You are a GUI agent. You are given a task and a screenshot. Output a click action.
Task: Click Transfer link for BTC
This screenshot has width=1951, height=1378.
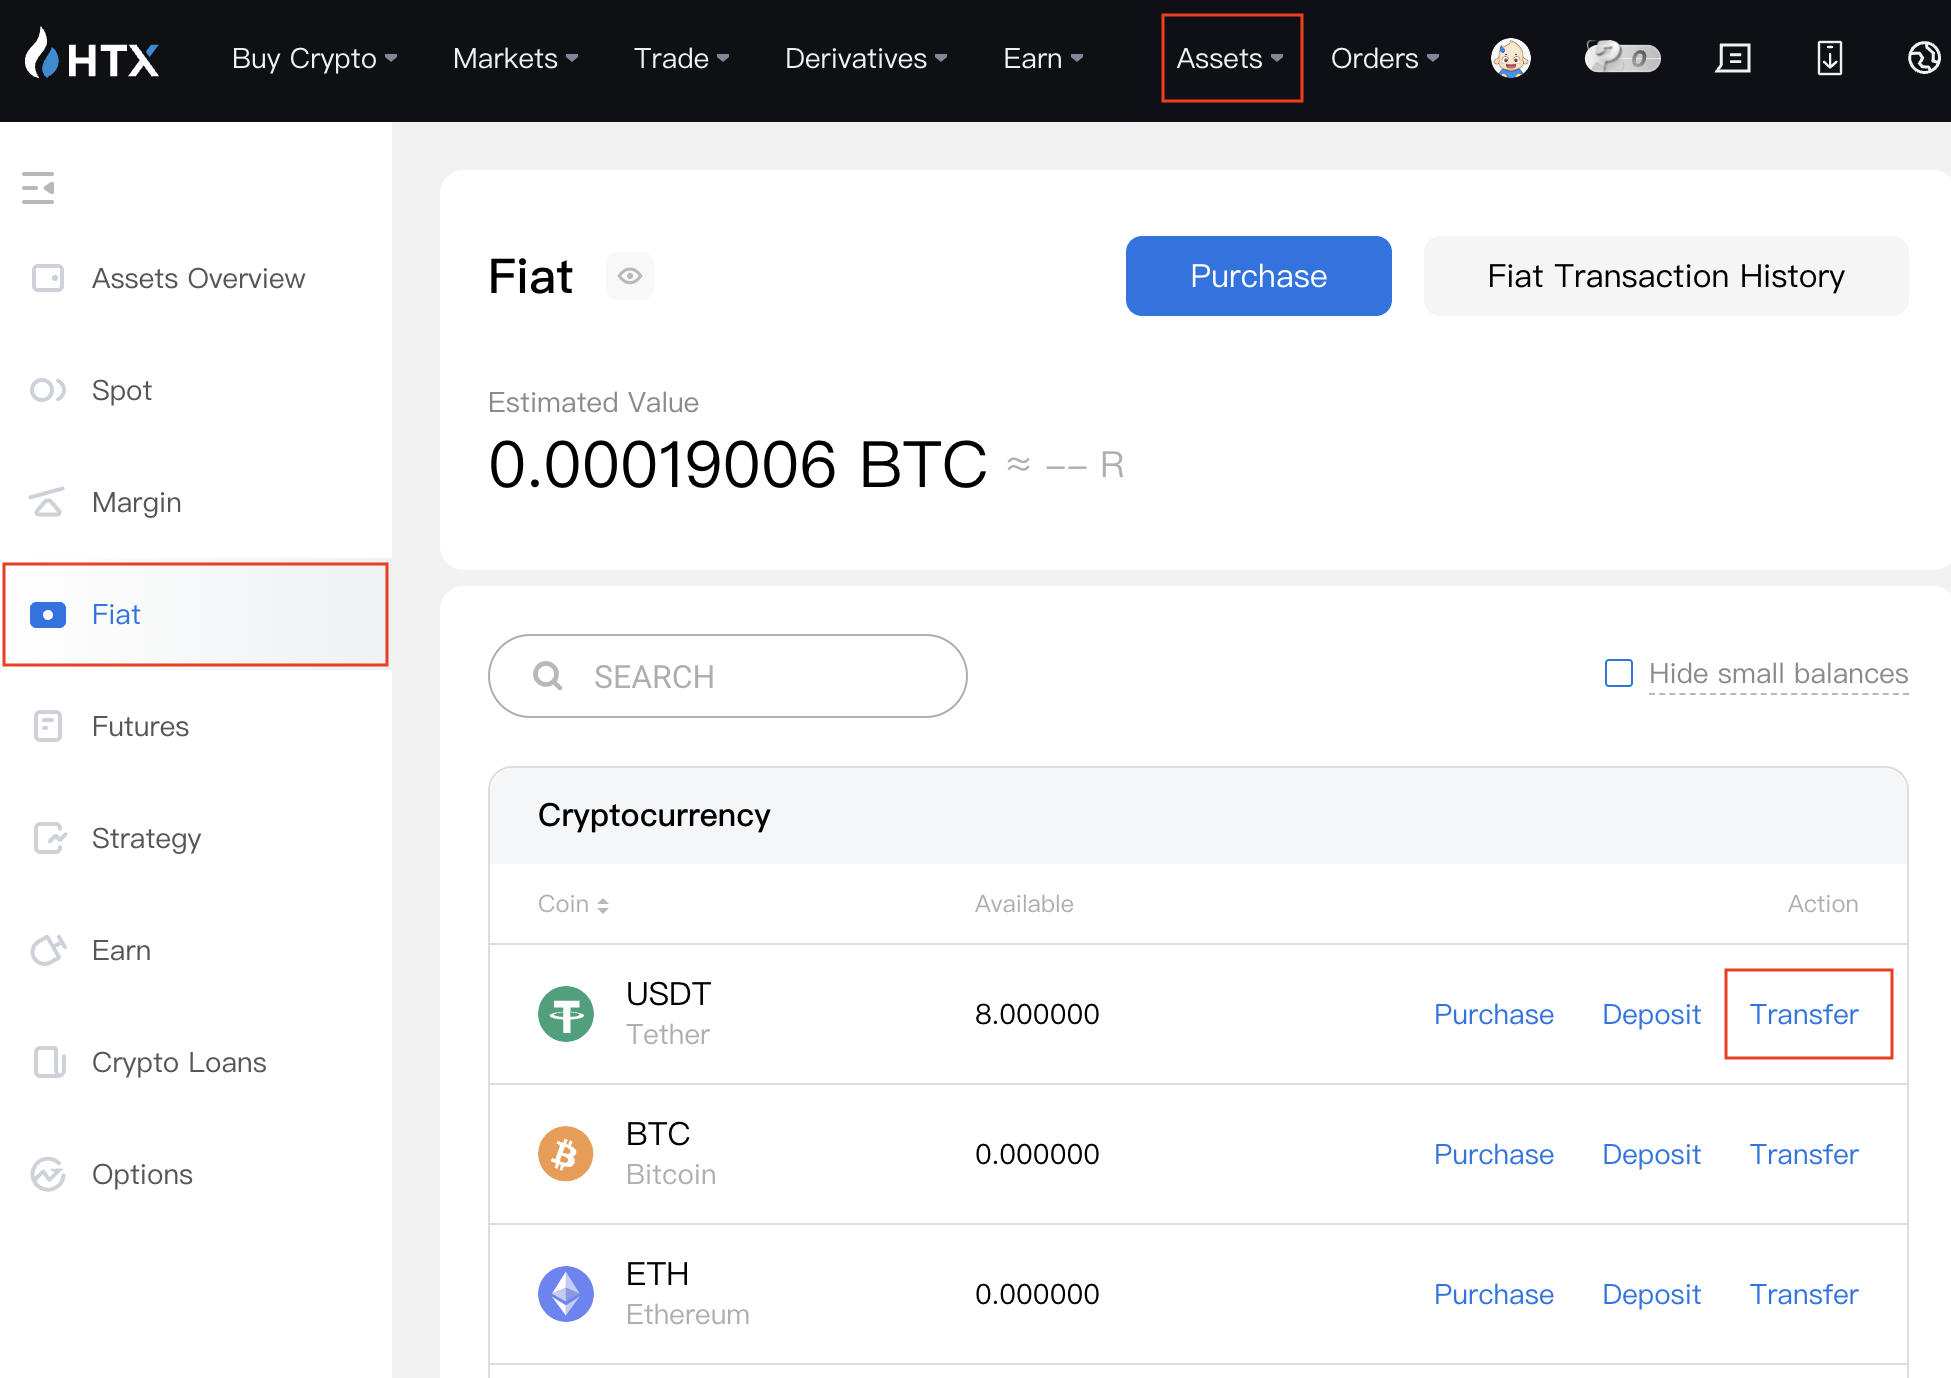1804,1154
